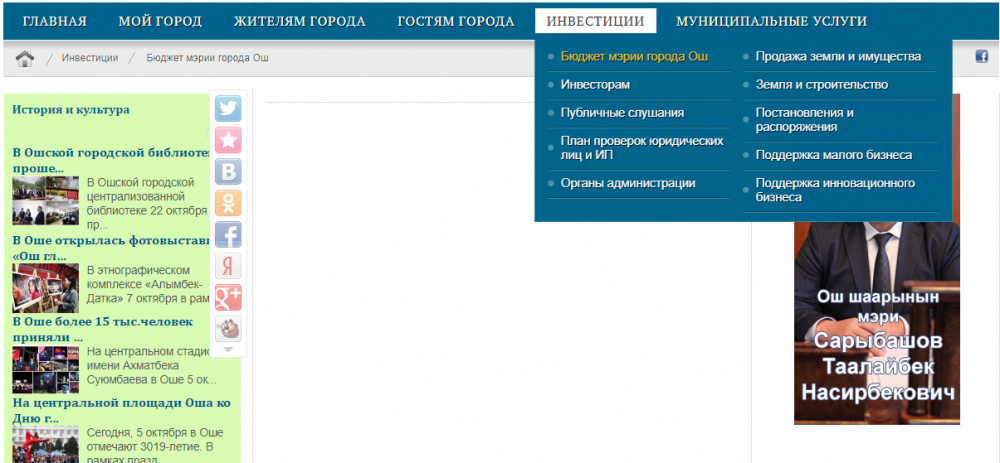Select Публичные слушания in dropdown
The image size is (1000, 463).
tap(621, 113)
